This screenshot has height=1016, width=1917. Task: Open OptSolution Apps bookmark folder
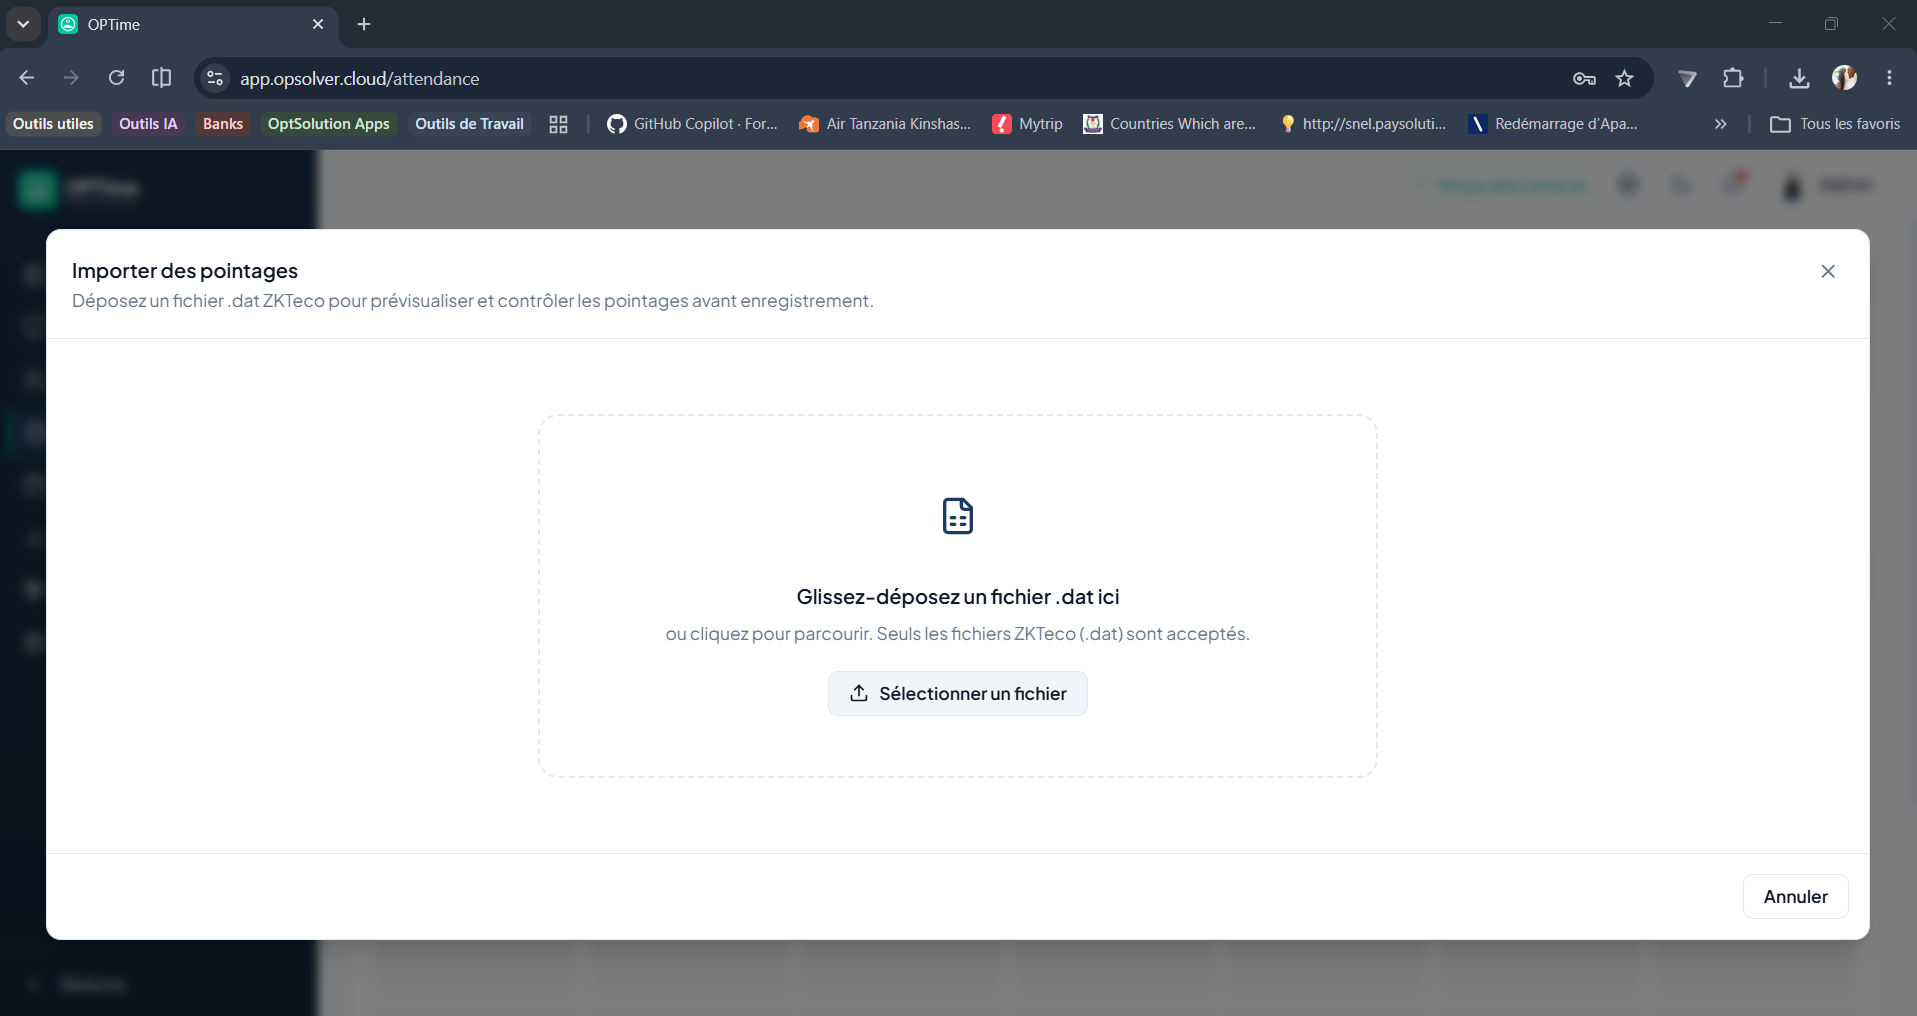coord(328,124)
